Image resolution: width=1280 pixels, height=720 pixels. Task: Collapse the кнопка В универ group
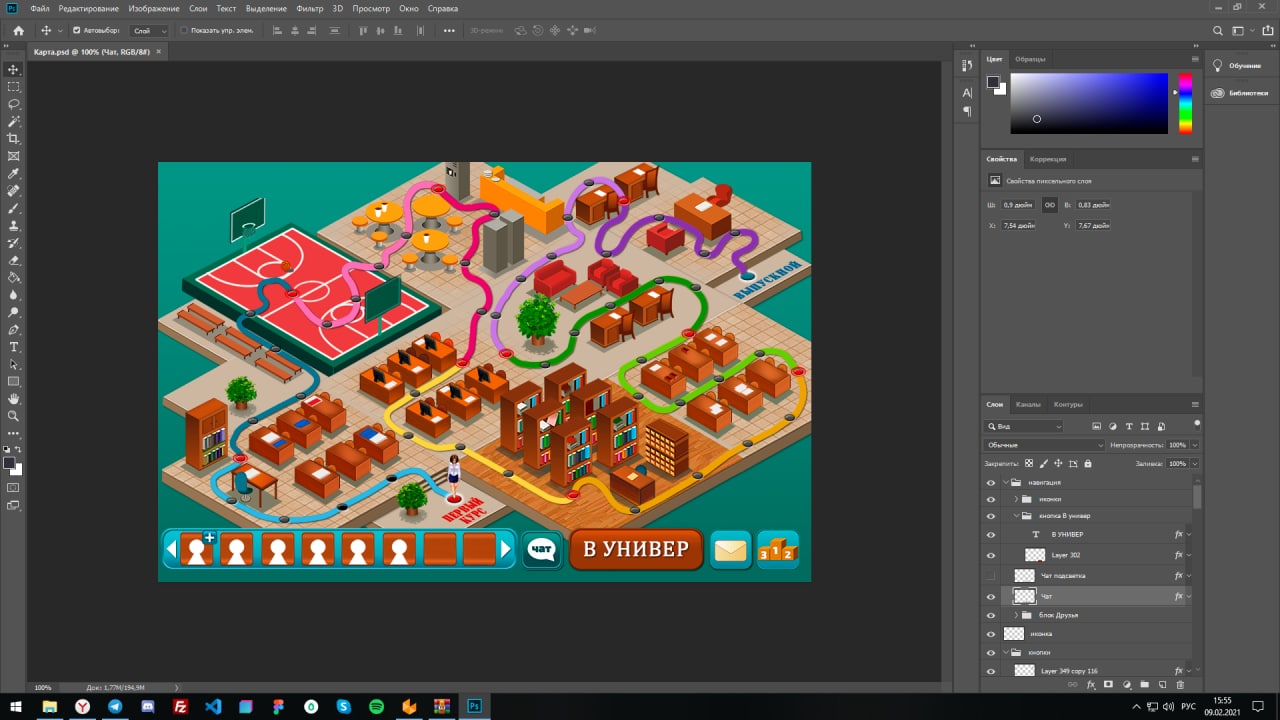(x=1016, y=516)
